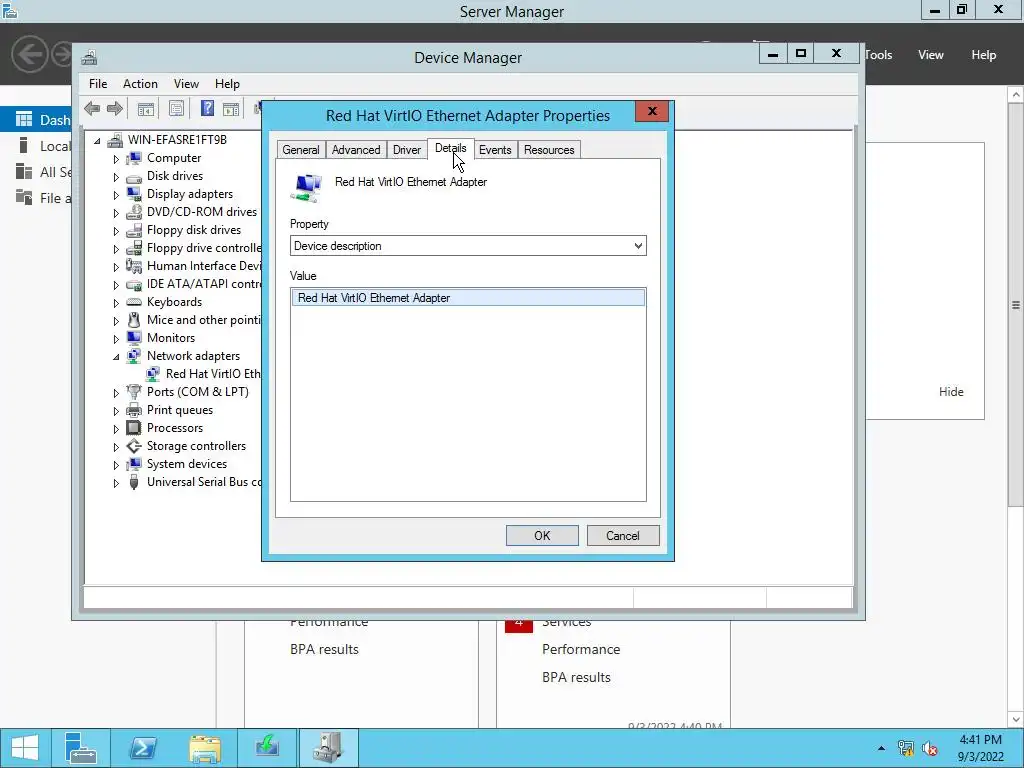Open Device Manager taskbar button
Viewport: 1024px width, 768px height.
click(x=328, y=748)
